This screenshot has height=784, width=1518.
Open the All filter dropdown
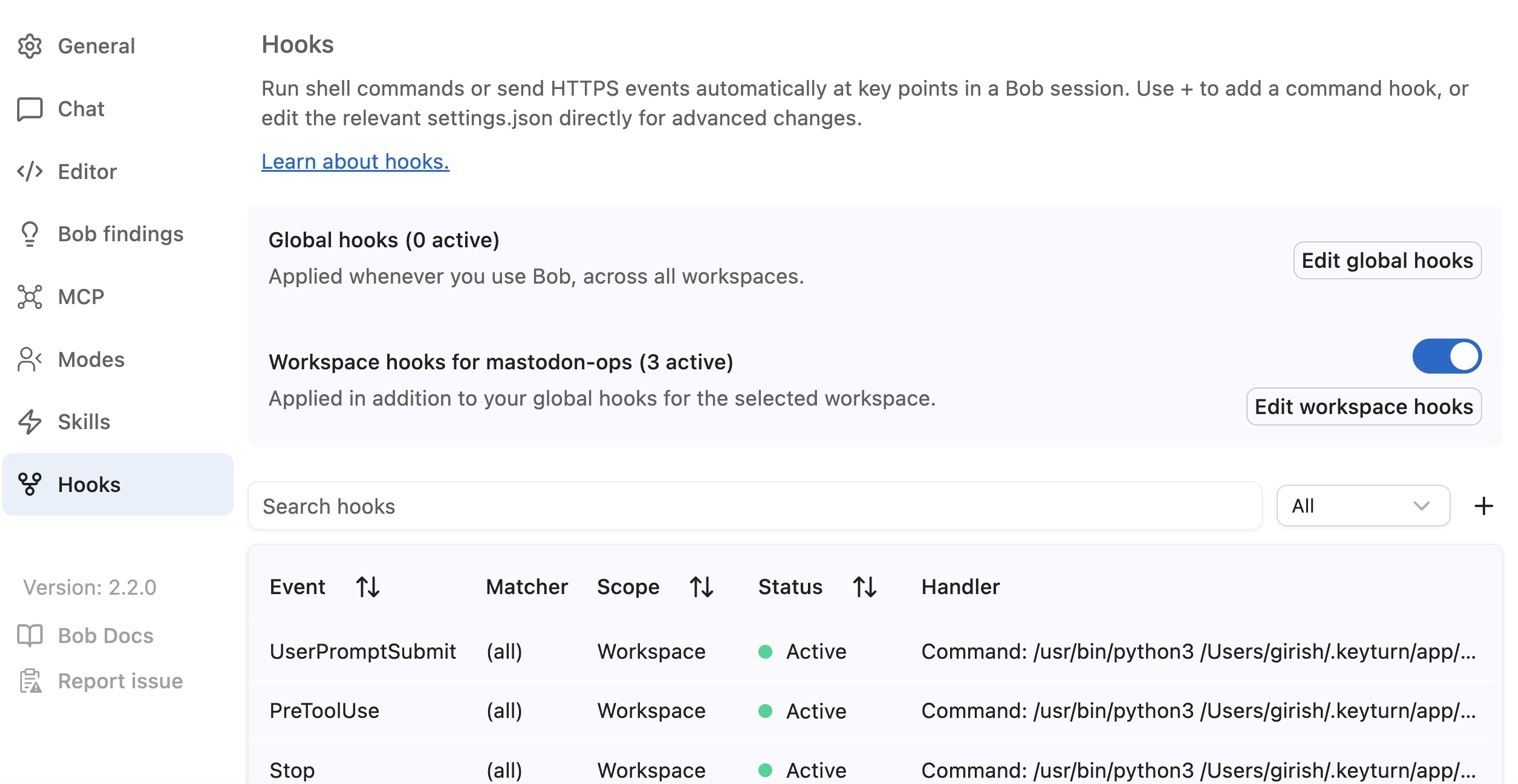1363,506
